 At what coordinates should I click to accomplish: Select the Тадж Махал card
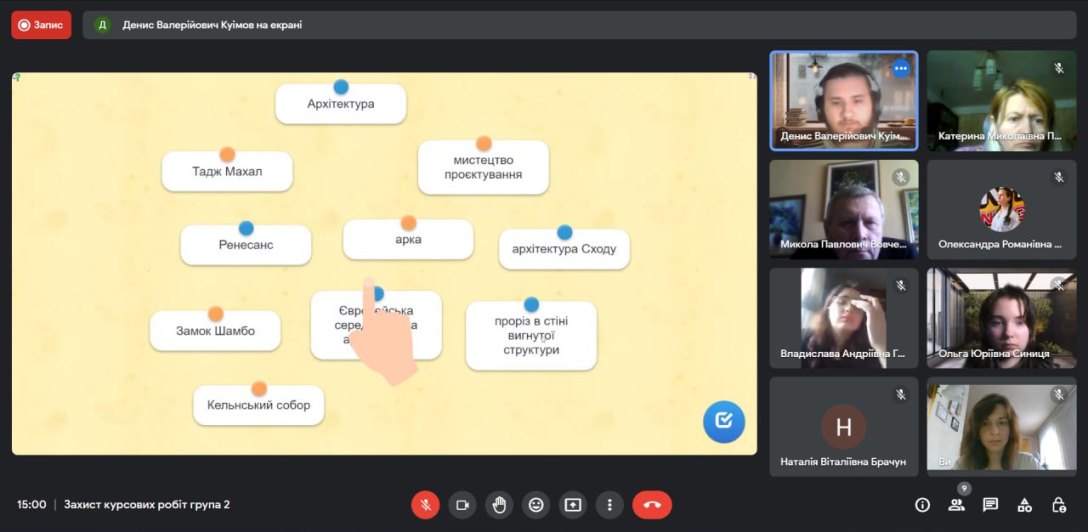click(x=227, y=171)
